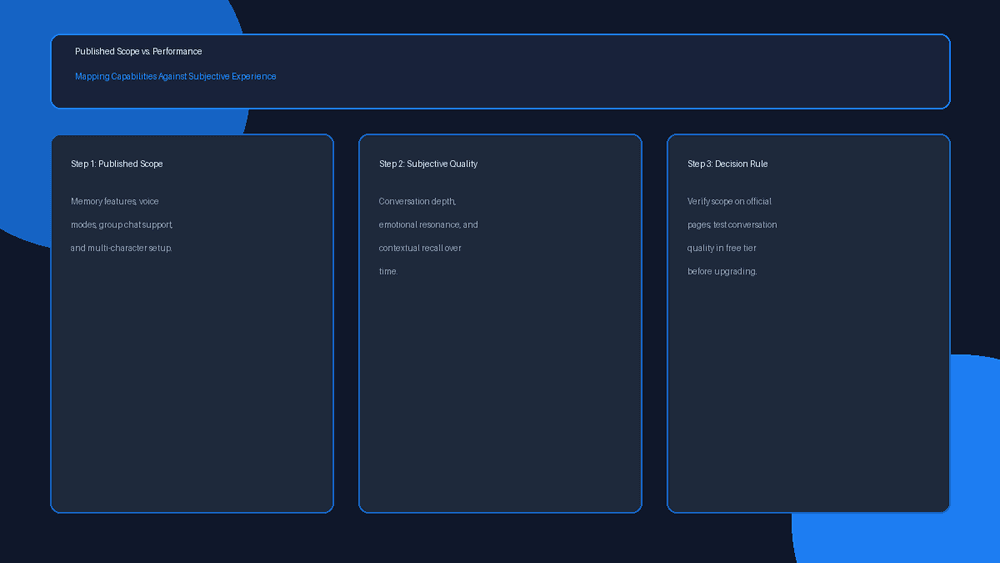Select the heading 'Step 1: Published Scope'
Screen dimensions: 1000x563
coord(117,164)
